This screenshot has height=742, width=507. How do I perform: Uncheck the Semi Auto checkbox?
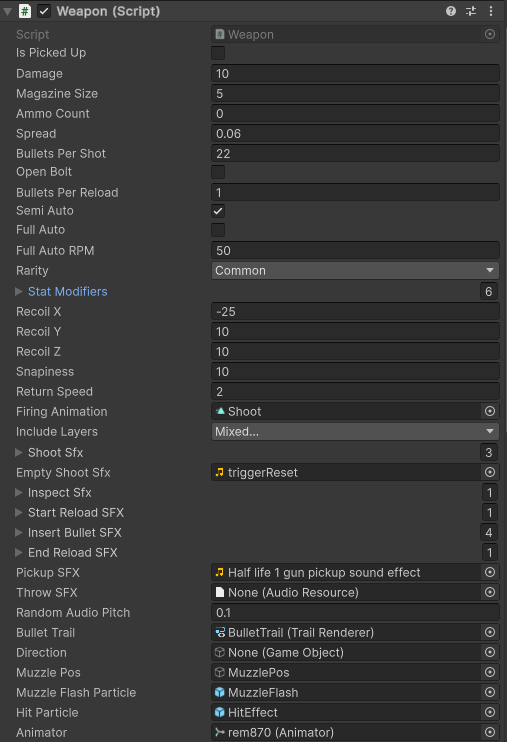[218, 211]
